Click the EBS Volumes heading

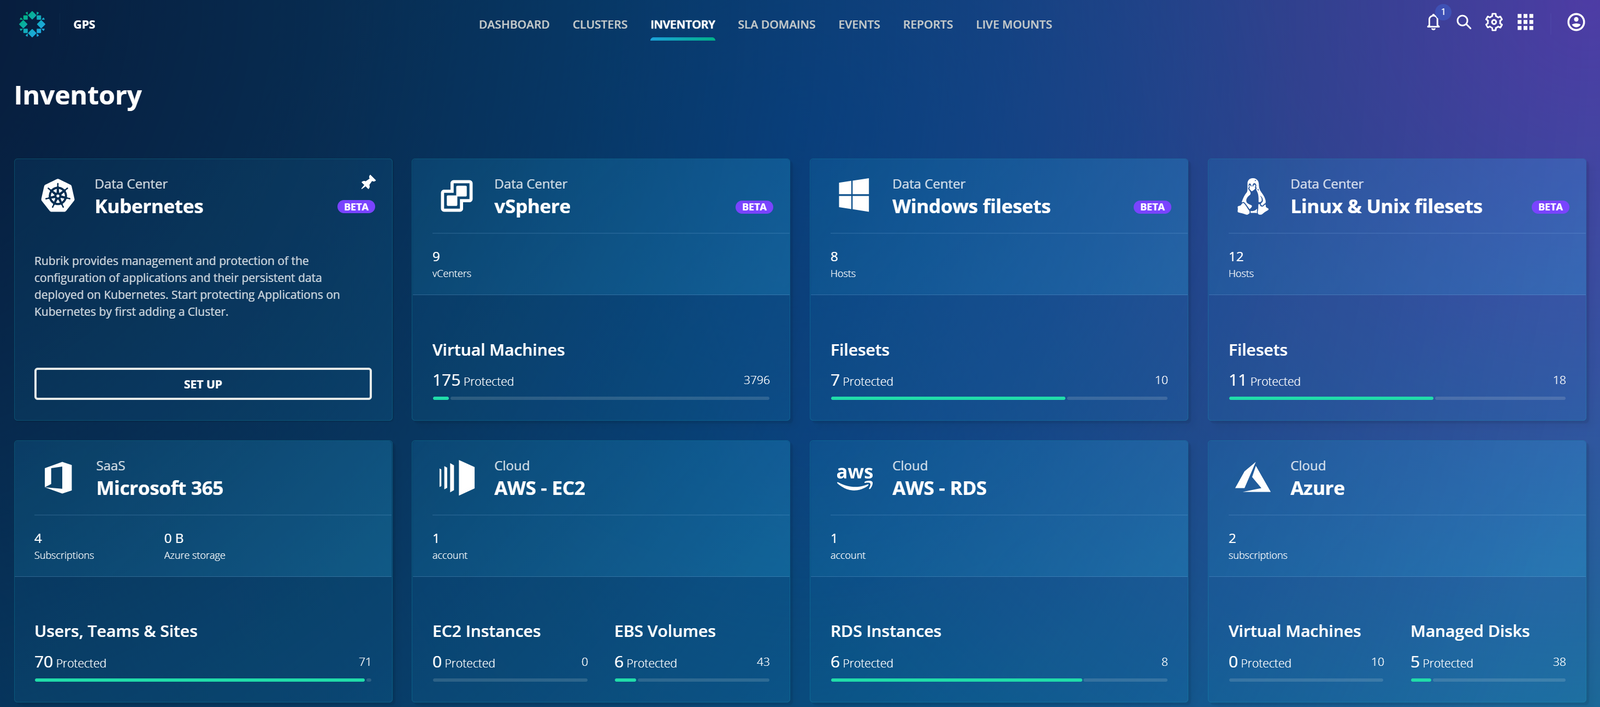pyautogui.click(x=665, y=632)
